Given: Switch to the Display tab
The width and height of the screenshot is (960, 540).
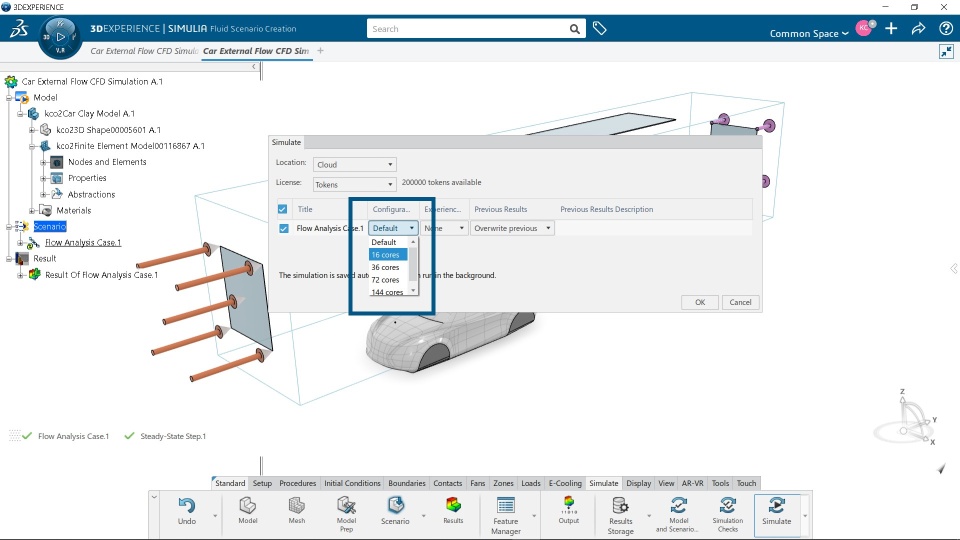Looking at the screenshot, I should [x=639, y=483].
